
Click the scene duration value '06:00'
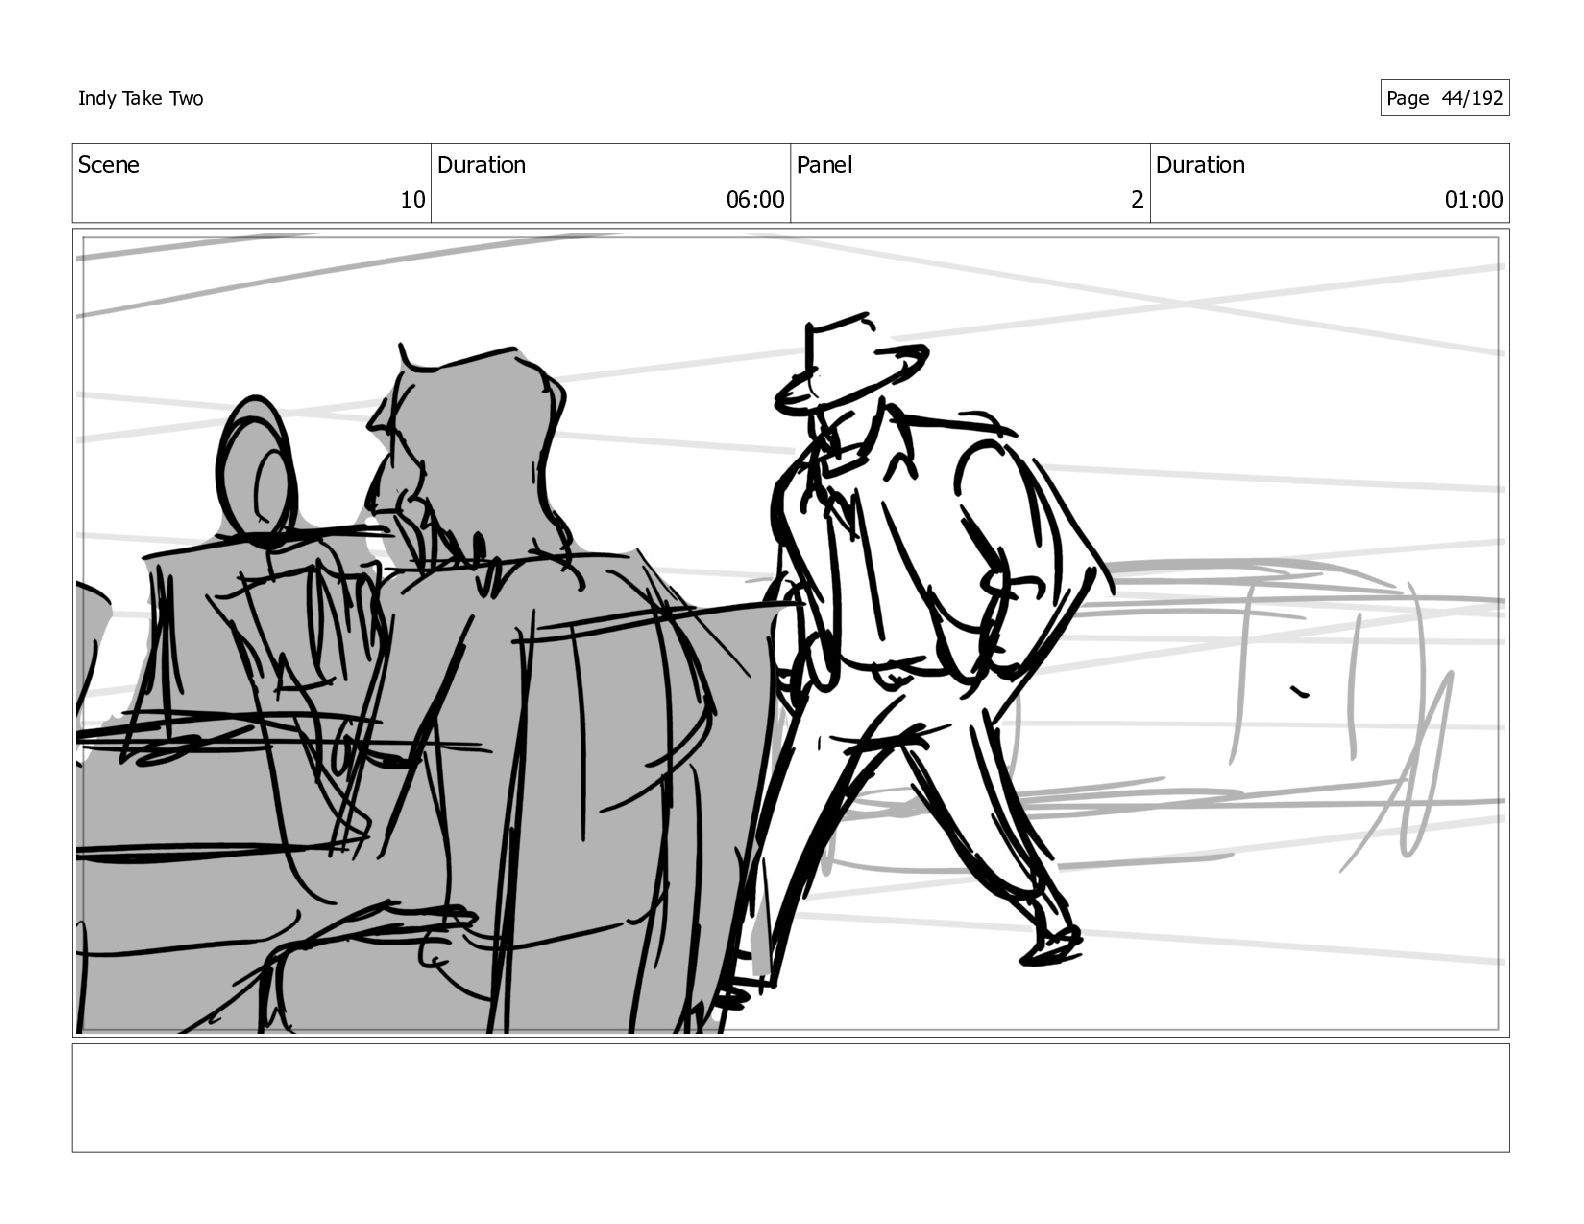[x=755, y=200]
